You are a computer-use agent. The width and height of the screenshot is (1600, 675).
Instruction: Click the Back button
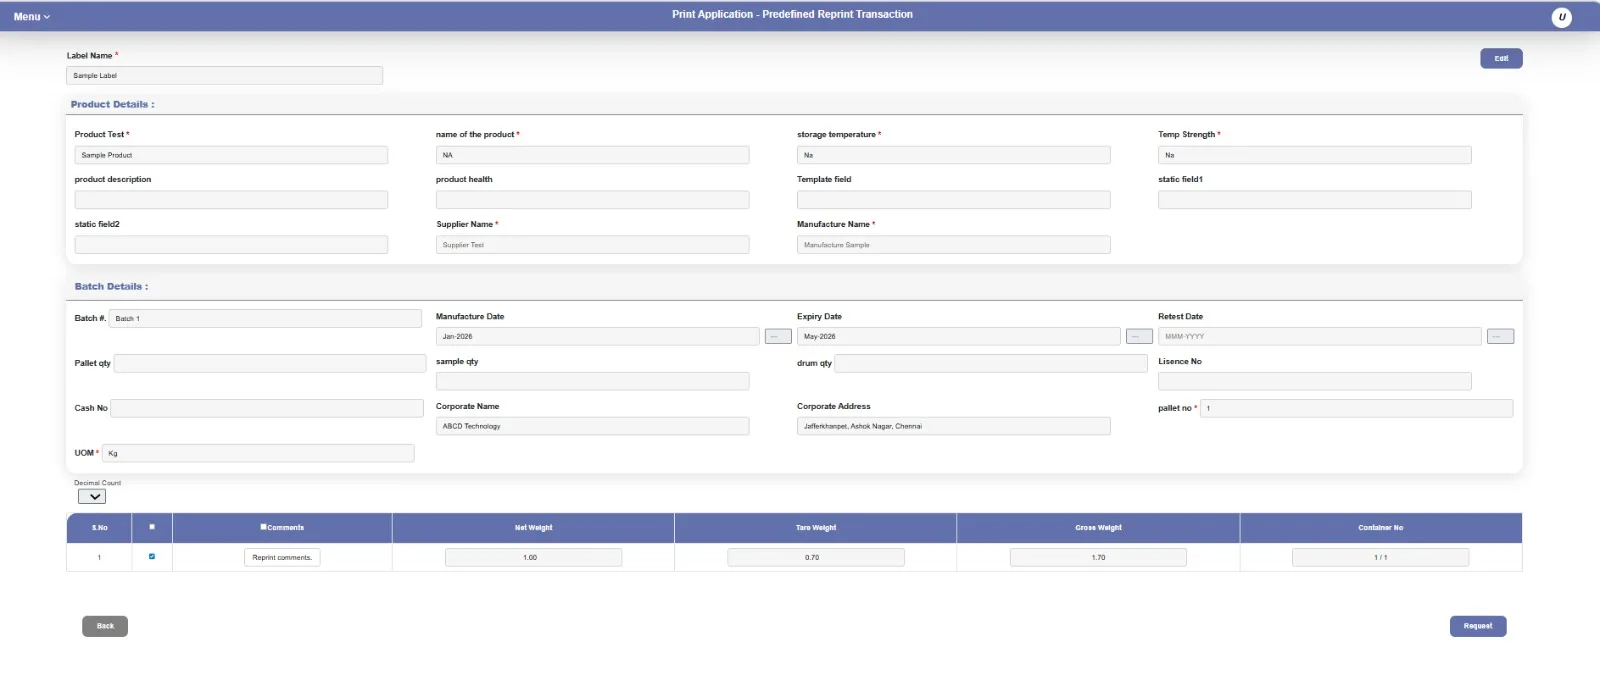pos(105,626)
